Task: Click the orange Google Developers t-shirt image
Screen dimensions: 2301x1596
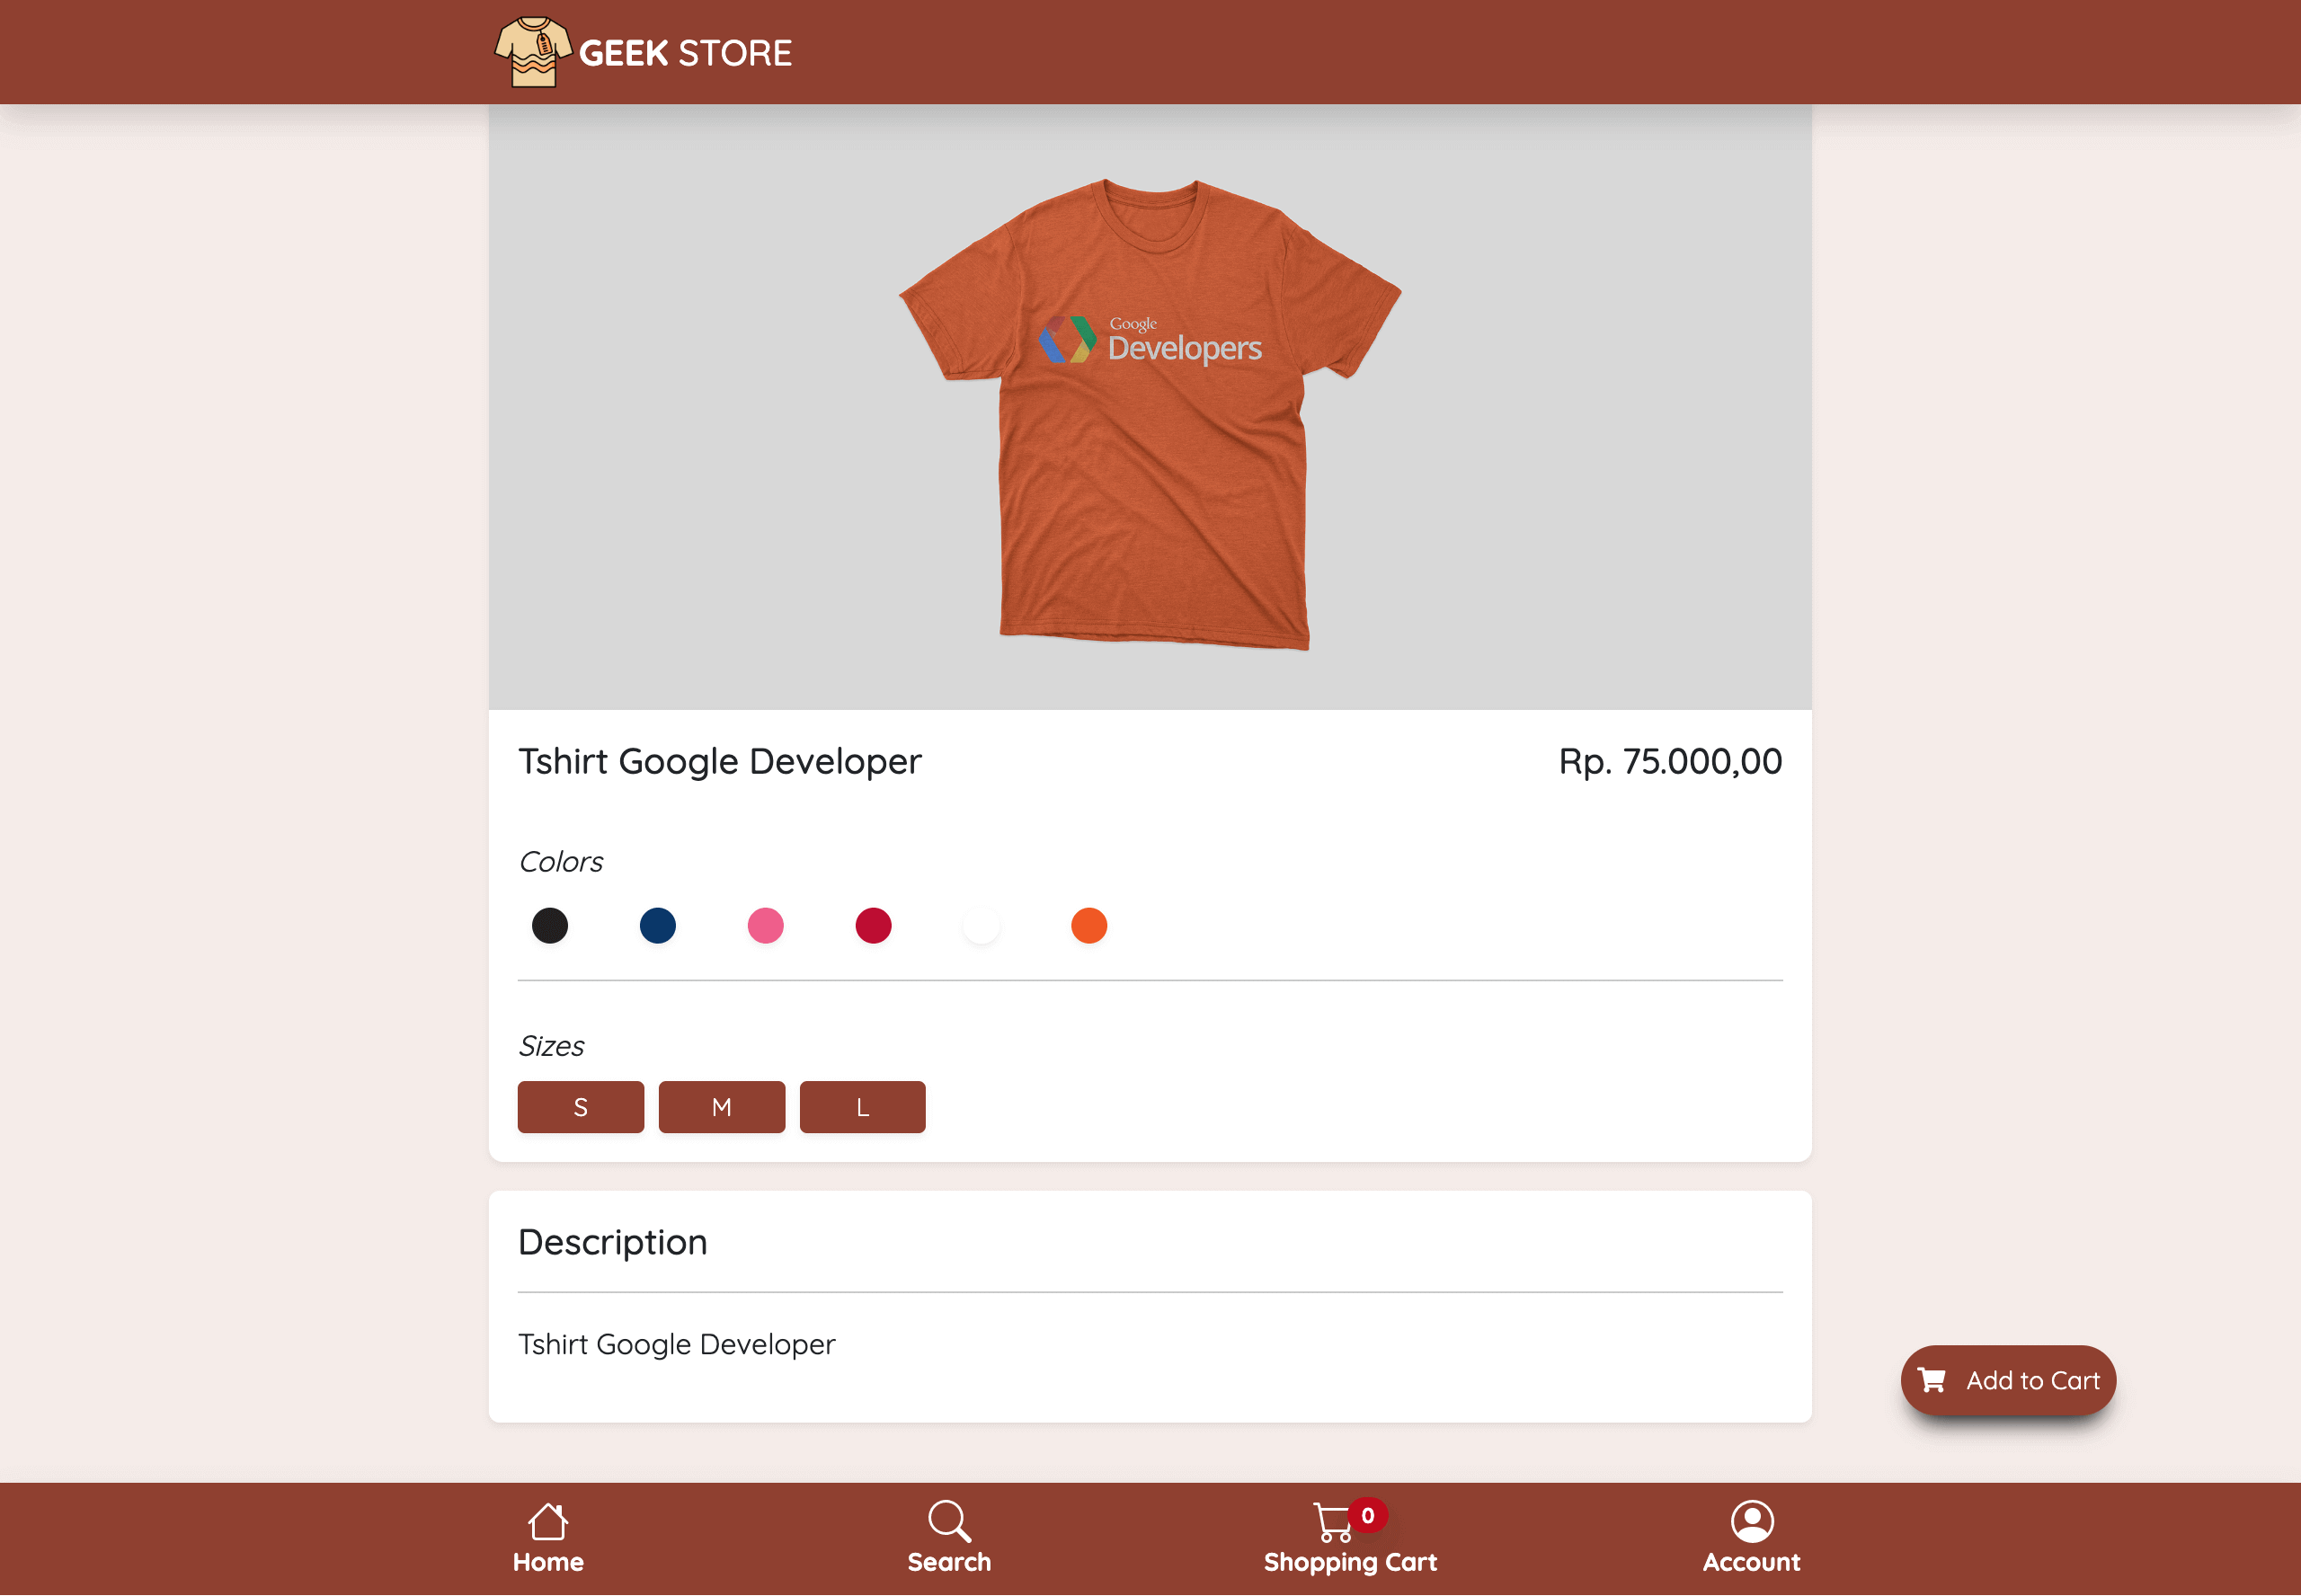Action: [x=1150, y=414]
